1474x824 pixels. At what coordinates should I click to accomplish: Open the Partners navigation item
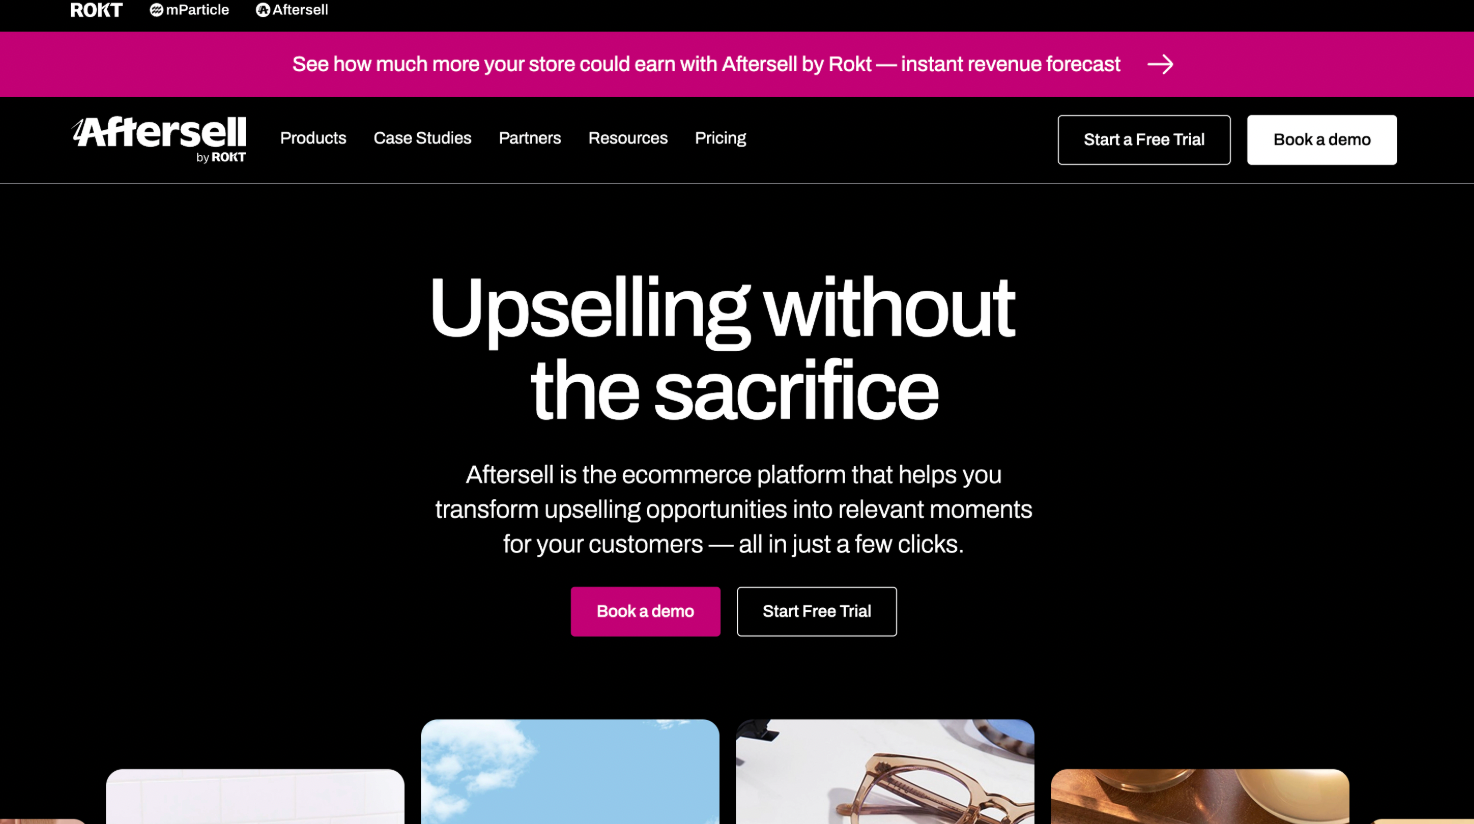tap(530, 138)
